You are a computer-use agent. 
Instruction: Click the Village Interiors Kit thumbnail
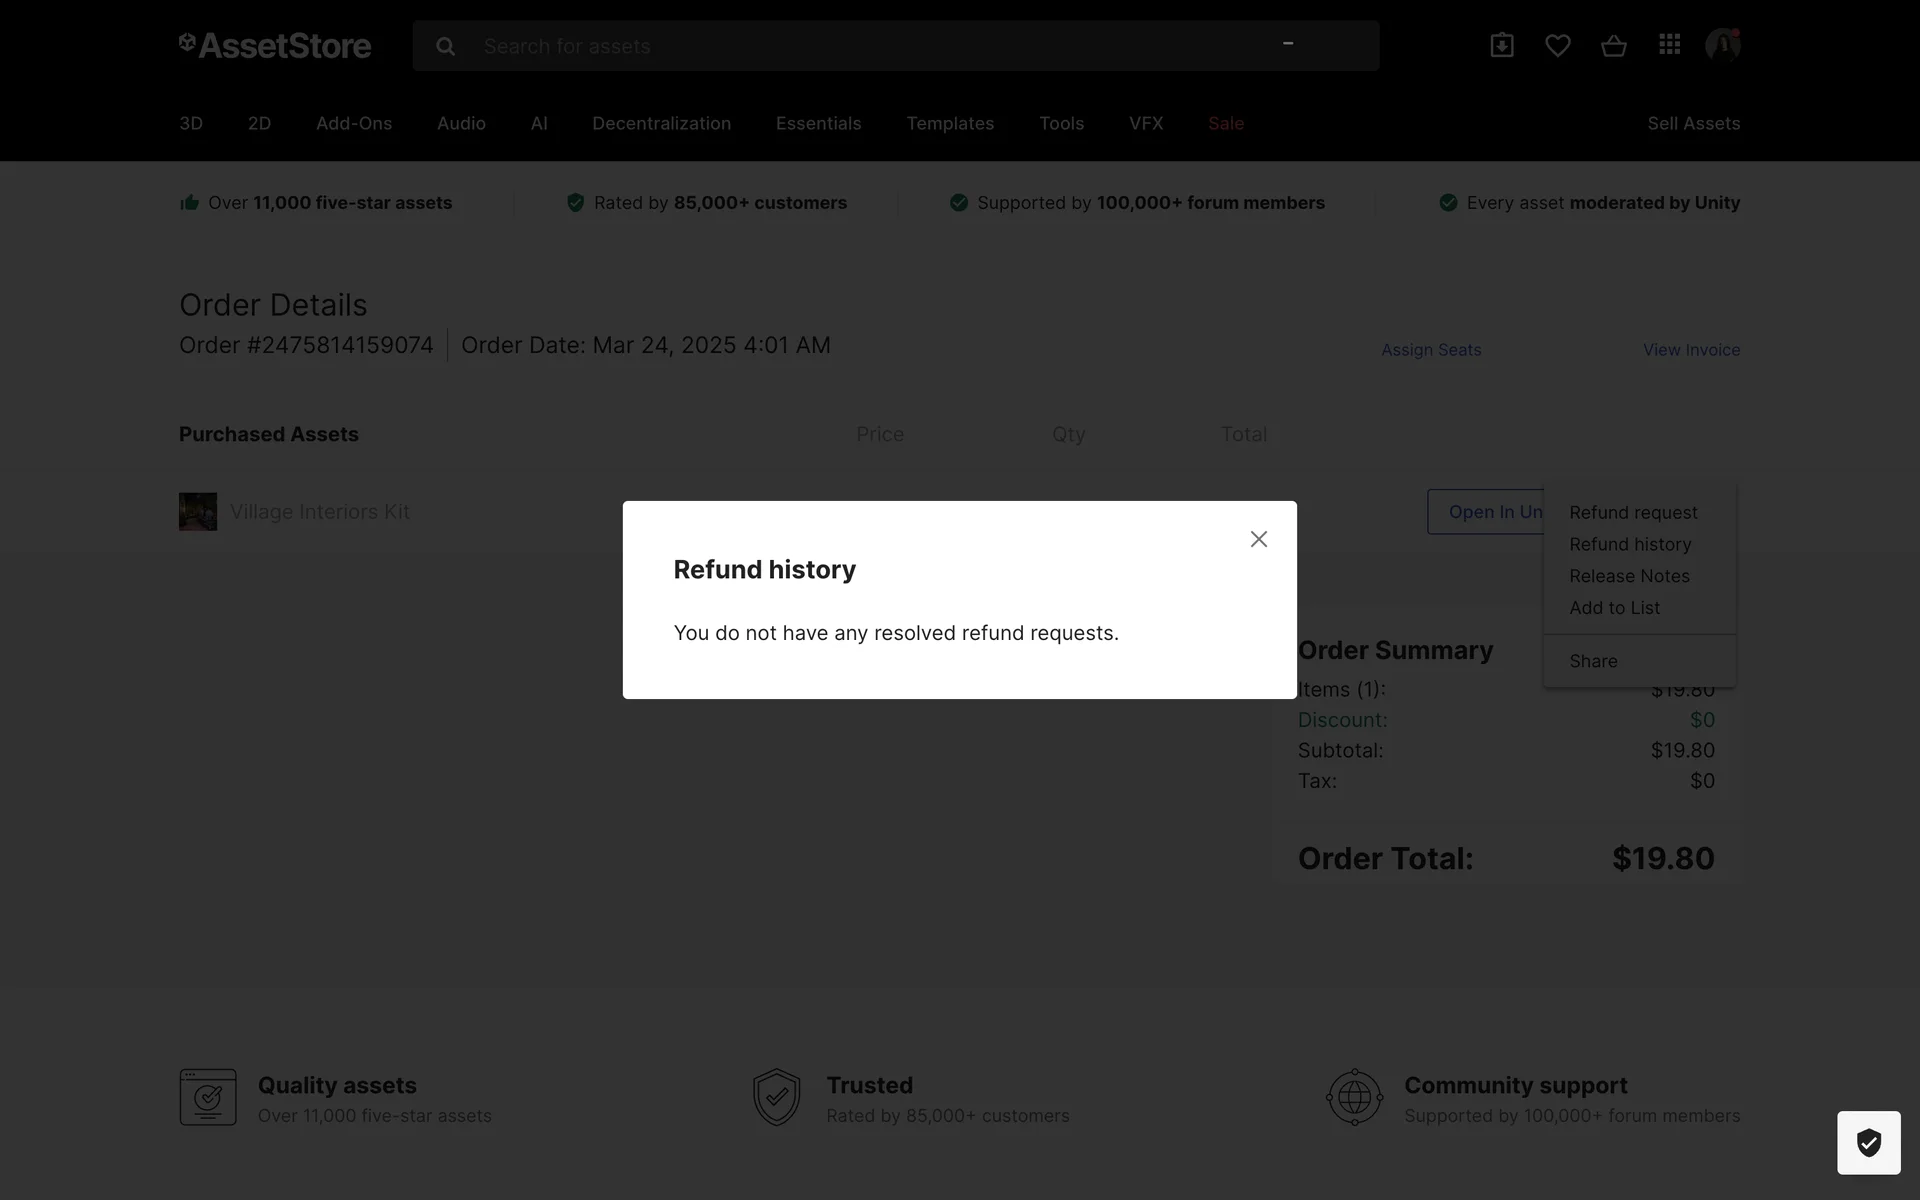click(x=198, y=512)
